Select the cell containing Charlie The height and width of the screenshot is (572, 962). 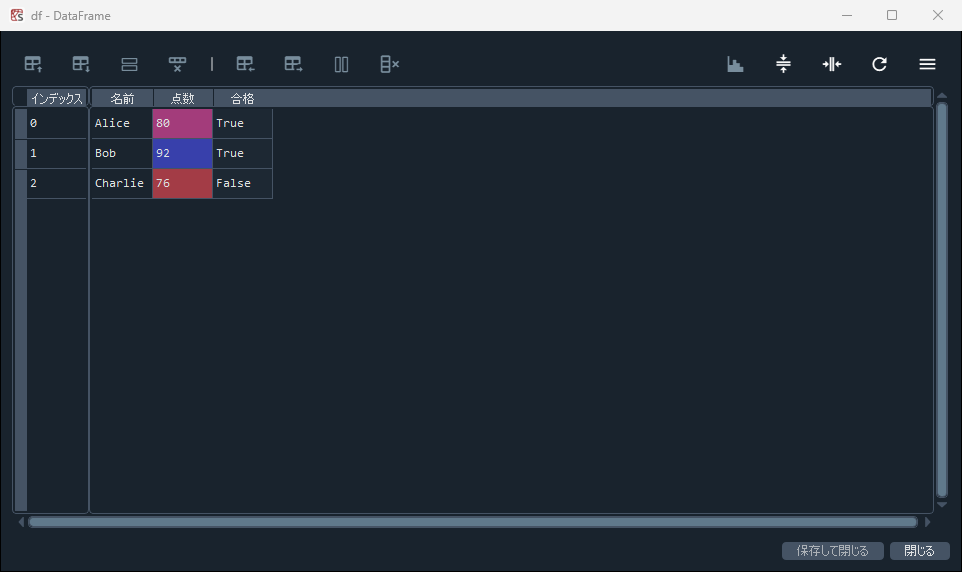pos(121,184)
